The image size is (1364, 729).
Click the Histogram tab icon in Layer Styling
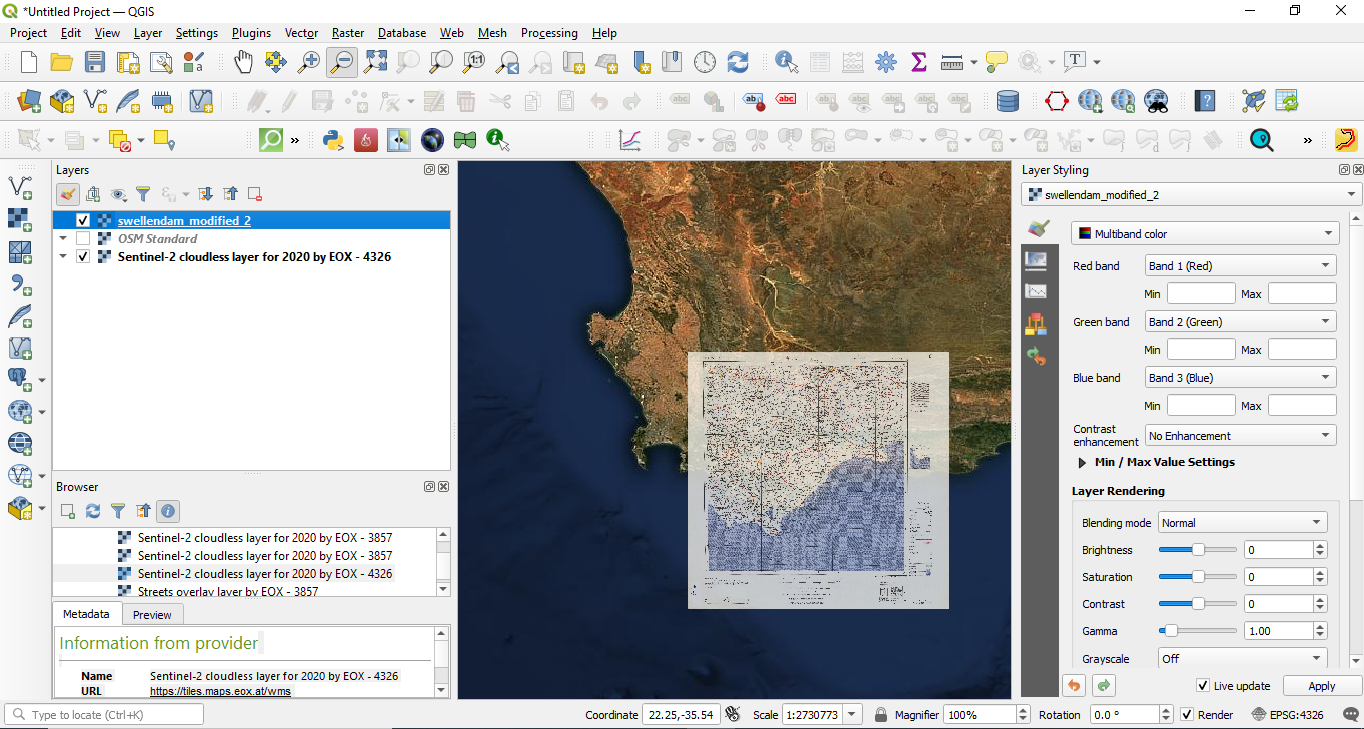click(x=1036, y=292)
